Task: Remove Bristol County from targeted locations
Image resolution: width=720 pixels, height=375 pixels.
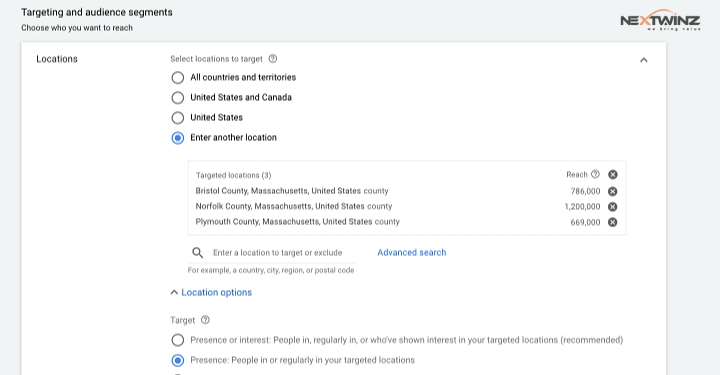Action: (613, 191)
